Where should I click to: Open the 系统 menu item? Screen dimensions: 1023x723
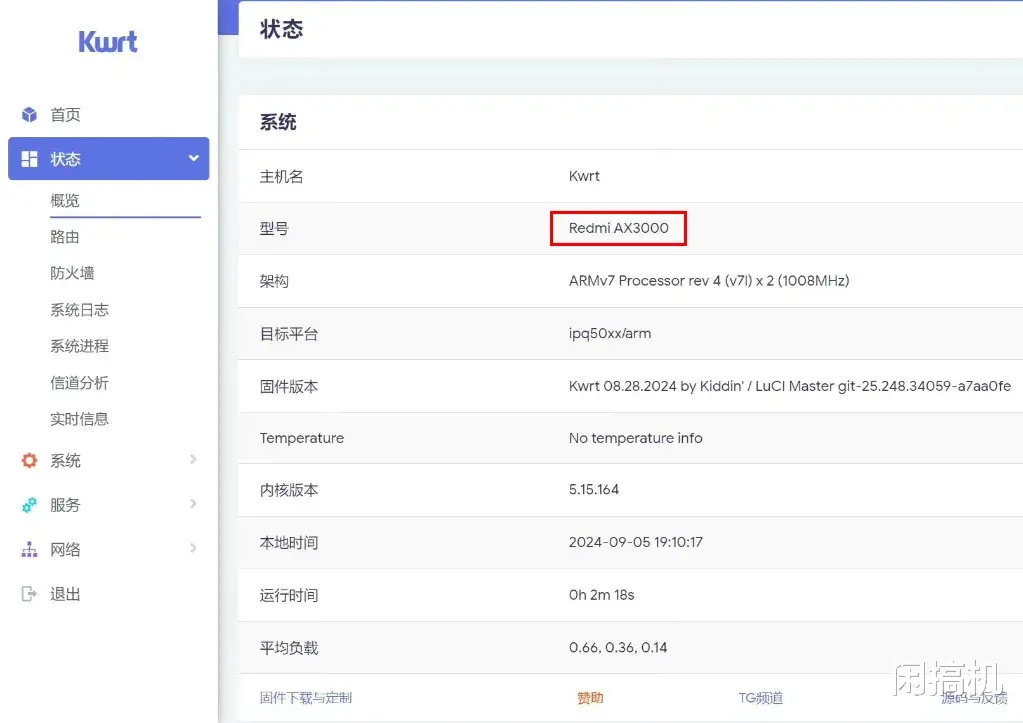65,461
